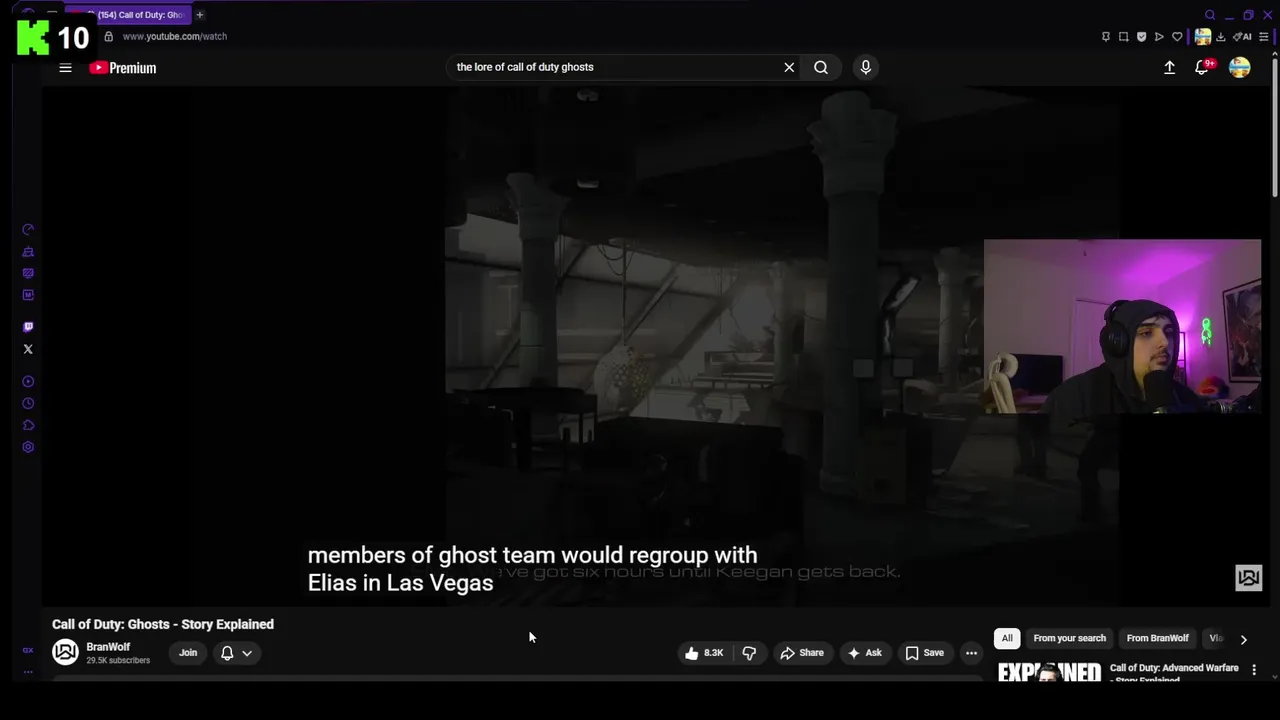Start voice search with the microphone
The width and height of the screenshot is (1280, 720).
click(x=866, y=67)
